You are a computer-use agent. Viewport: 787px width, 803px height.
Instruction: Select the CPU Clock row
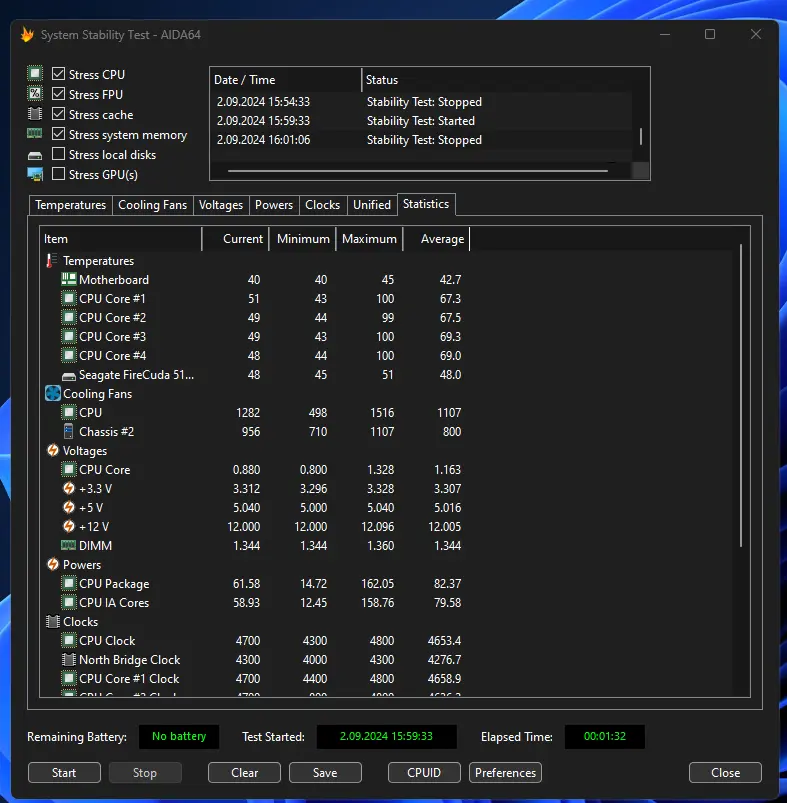coord(255,641)
